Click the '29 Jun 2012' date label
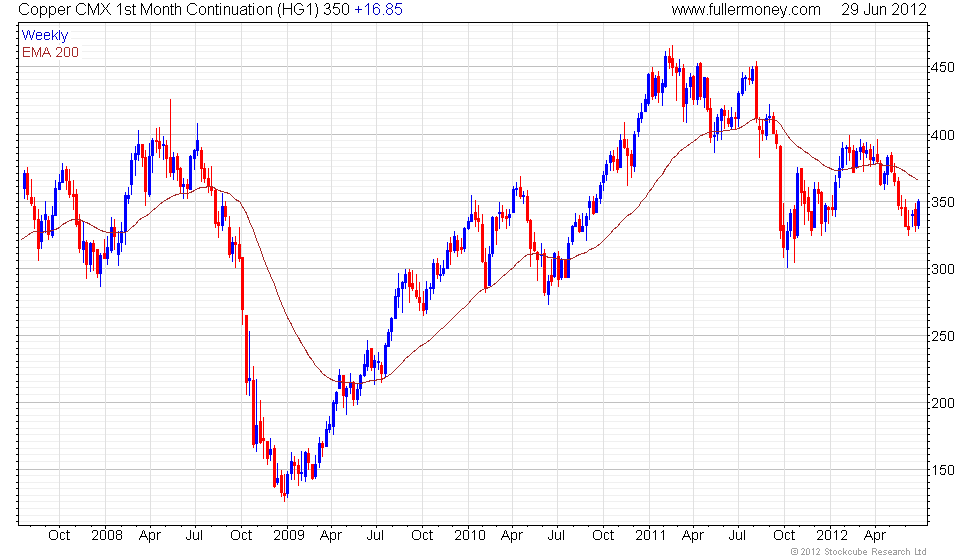Image resolution: width=980 pixels, height=560 pixels. point(884,10)
